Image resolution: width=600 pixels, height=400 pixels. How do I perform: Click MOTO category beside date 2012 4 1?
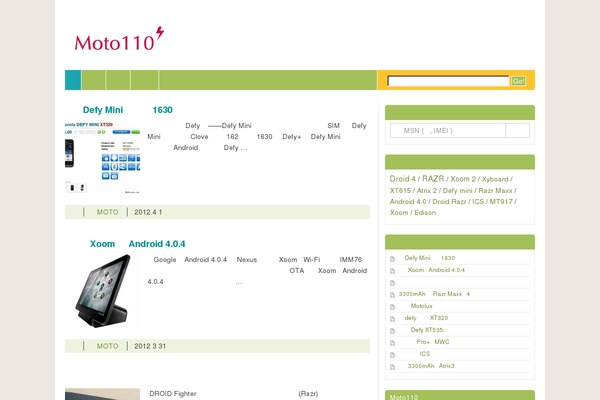tap(107, 212)
